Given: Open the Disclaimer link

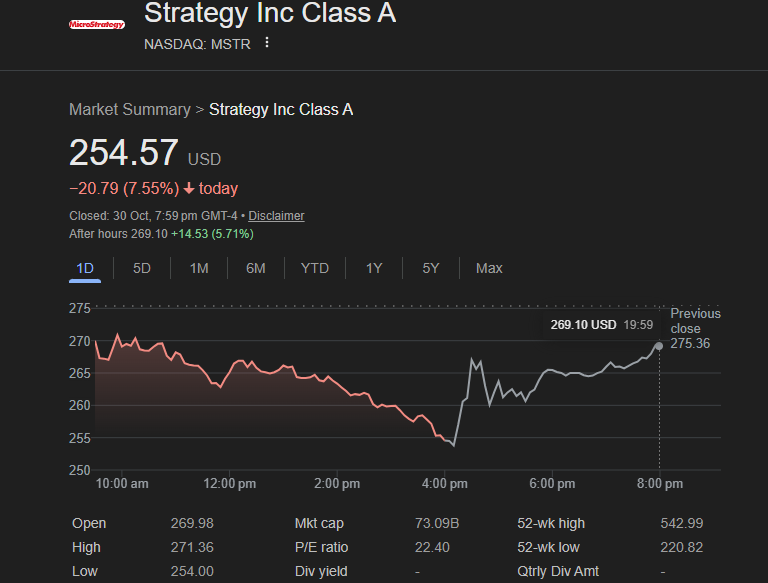Looking at the screenshot, I should [x=276, y=216].
